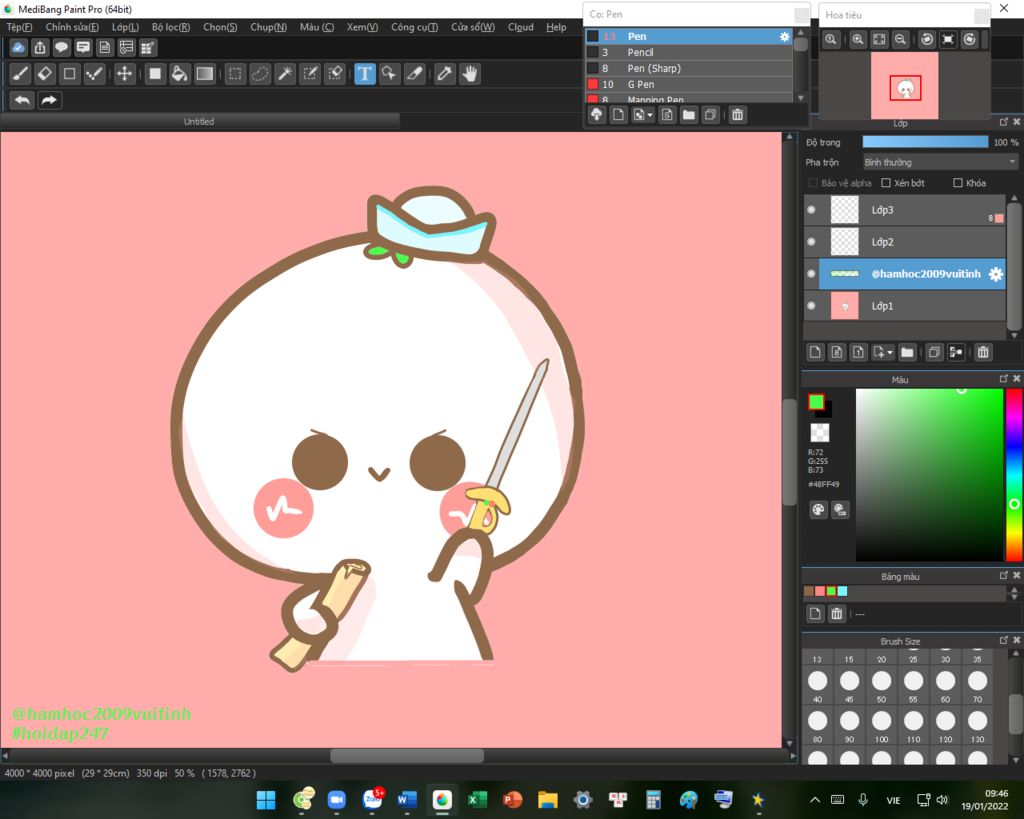Enable the Khóa checkbox
The width and height of the screenshot is (1024, 819).
point(957,183)
